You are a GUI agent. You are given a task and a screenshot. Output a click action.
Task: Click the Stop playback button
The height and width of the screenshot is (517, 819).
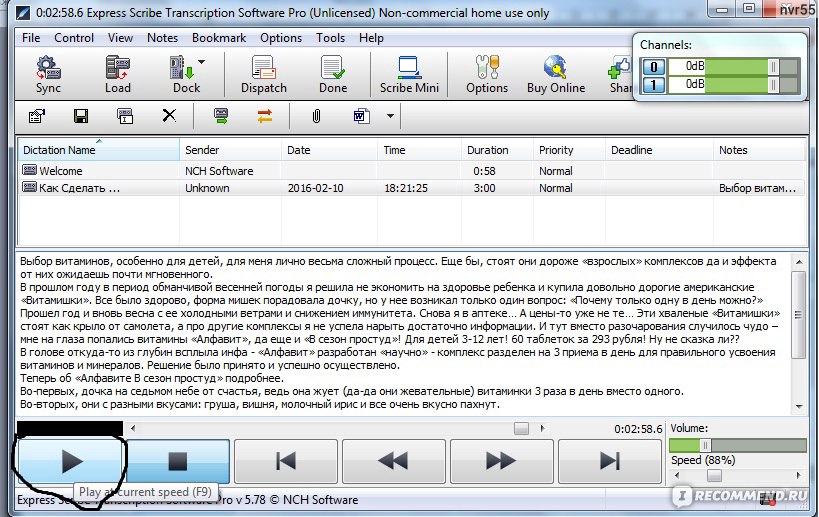[178, 462]
